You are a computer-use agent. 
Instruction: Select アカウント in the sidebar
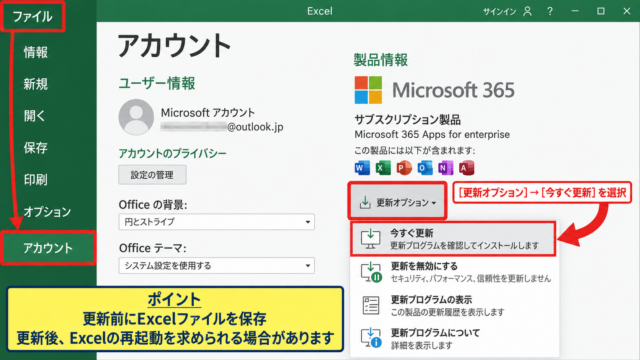pos(48,248)
